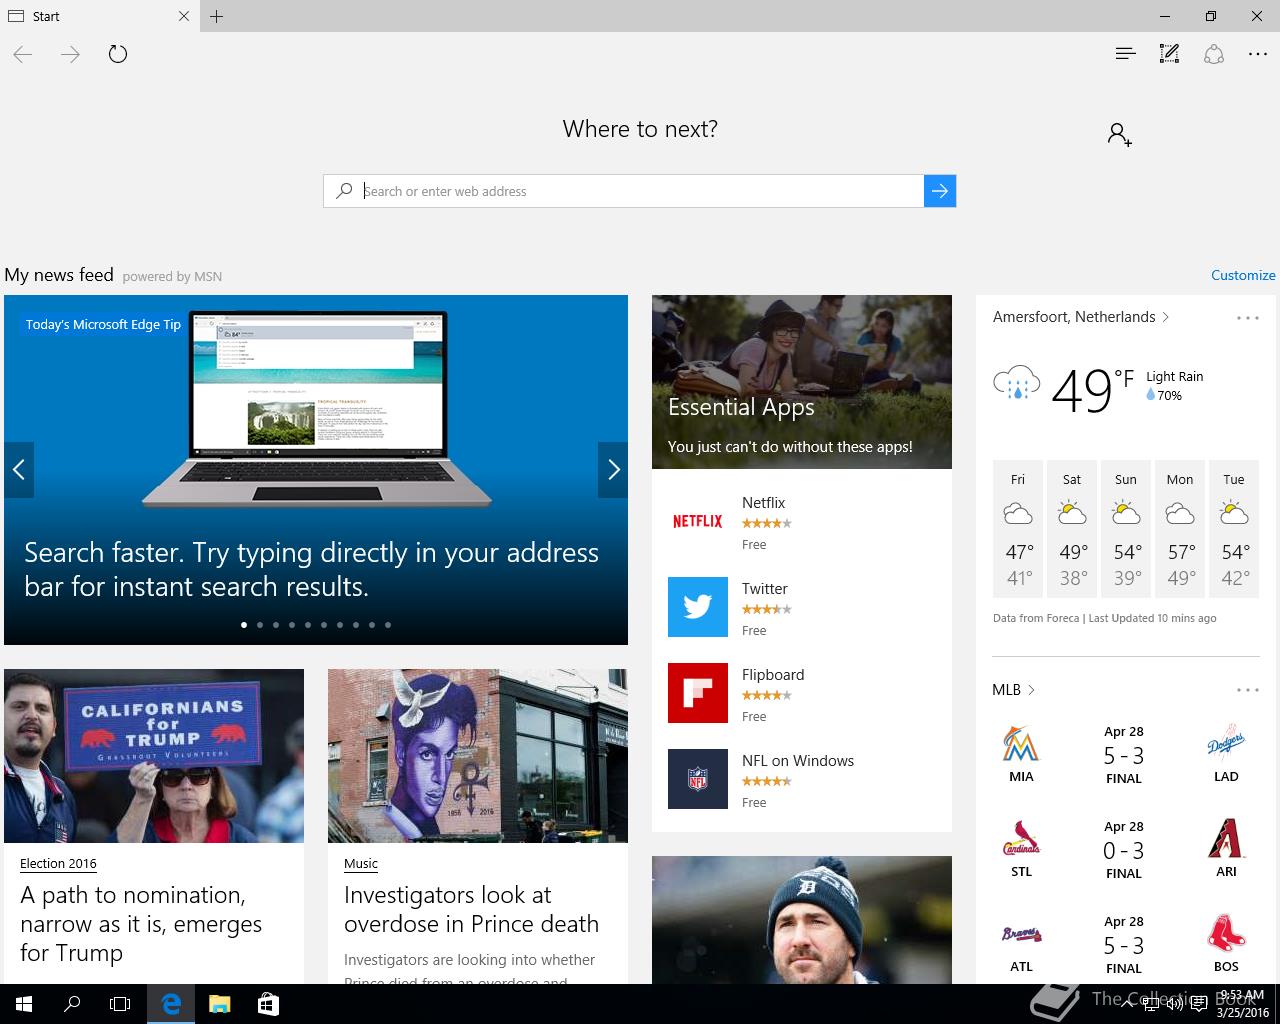Click the Dodgers team logo

tap(1226, 743)
